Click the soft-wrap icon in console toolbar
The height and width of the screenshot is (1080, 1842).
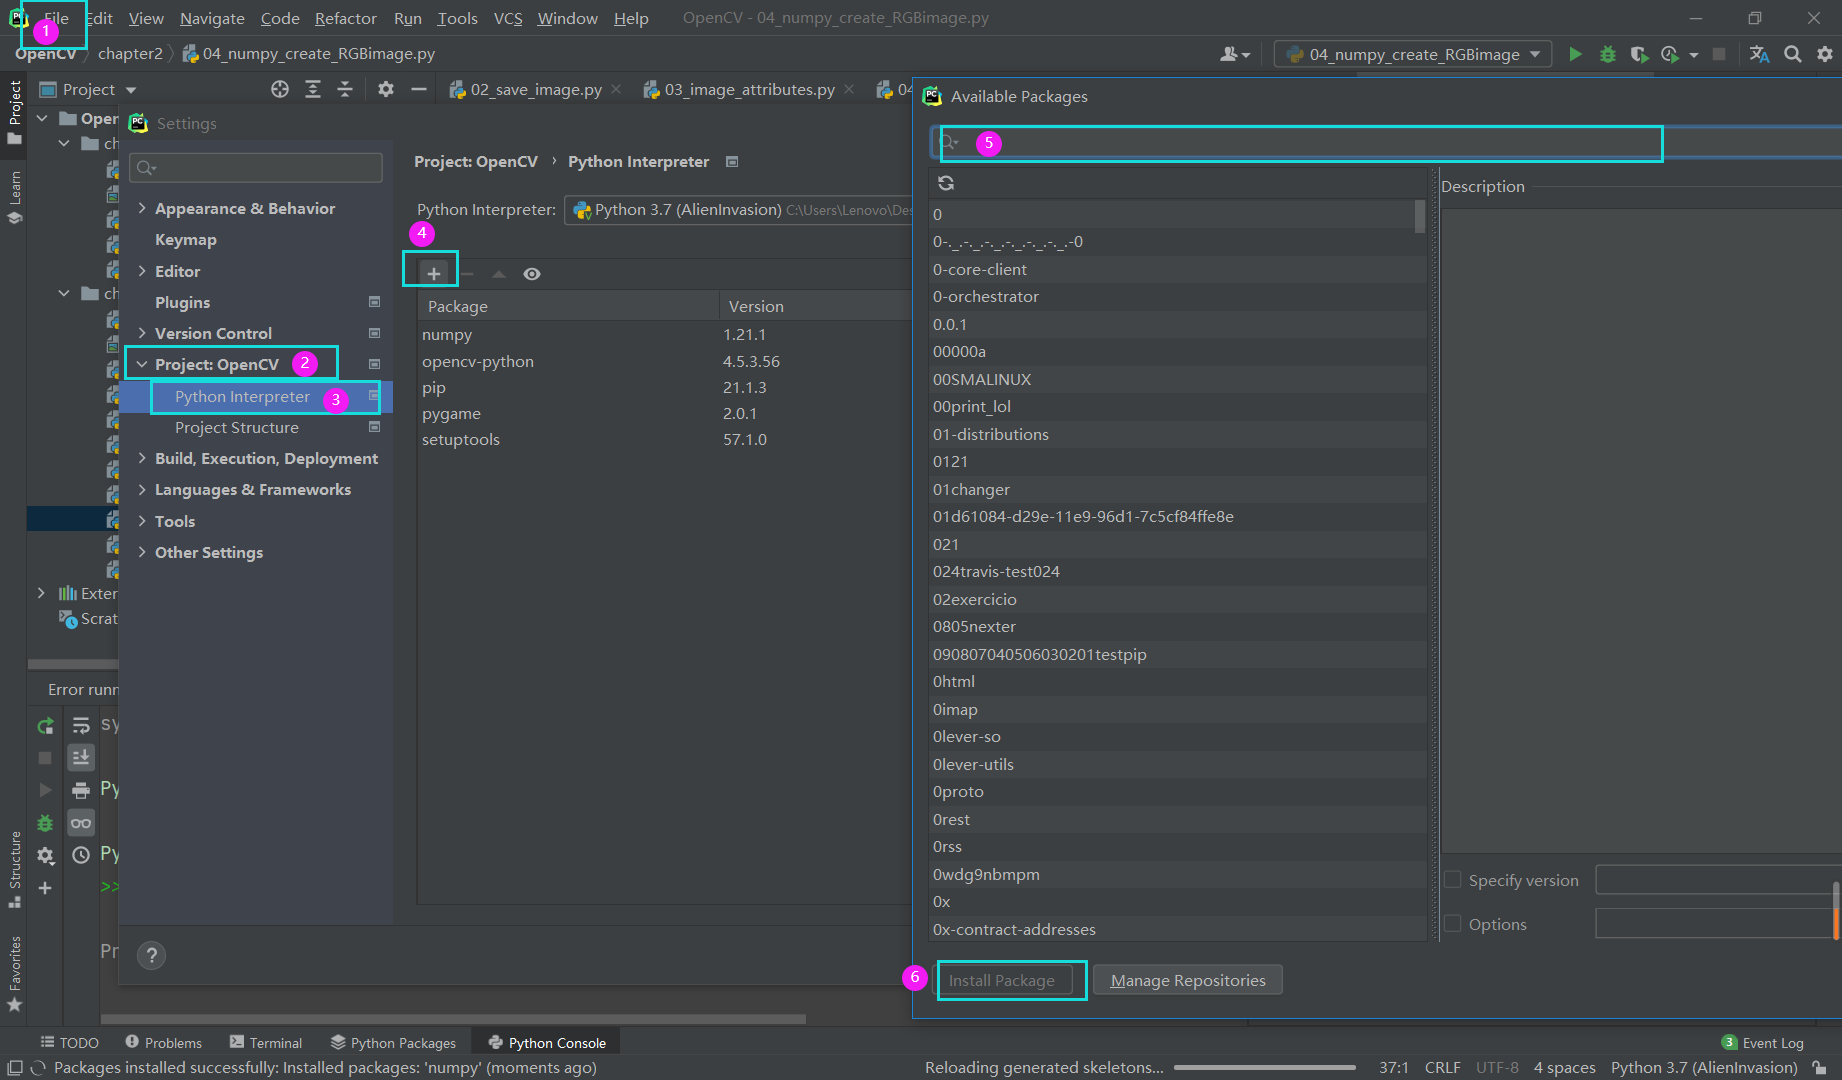(81, 726)
